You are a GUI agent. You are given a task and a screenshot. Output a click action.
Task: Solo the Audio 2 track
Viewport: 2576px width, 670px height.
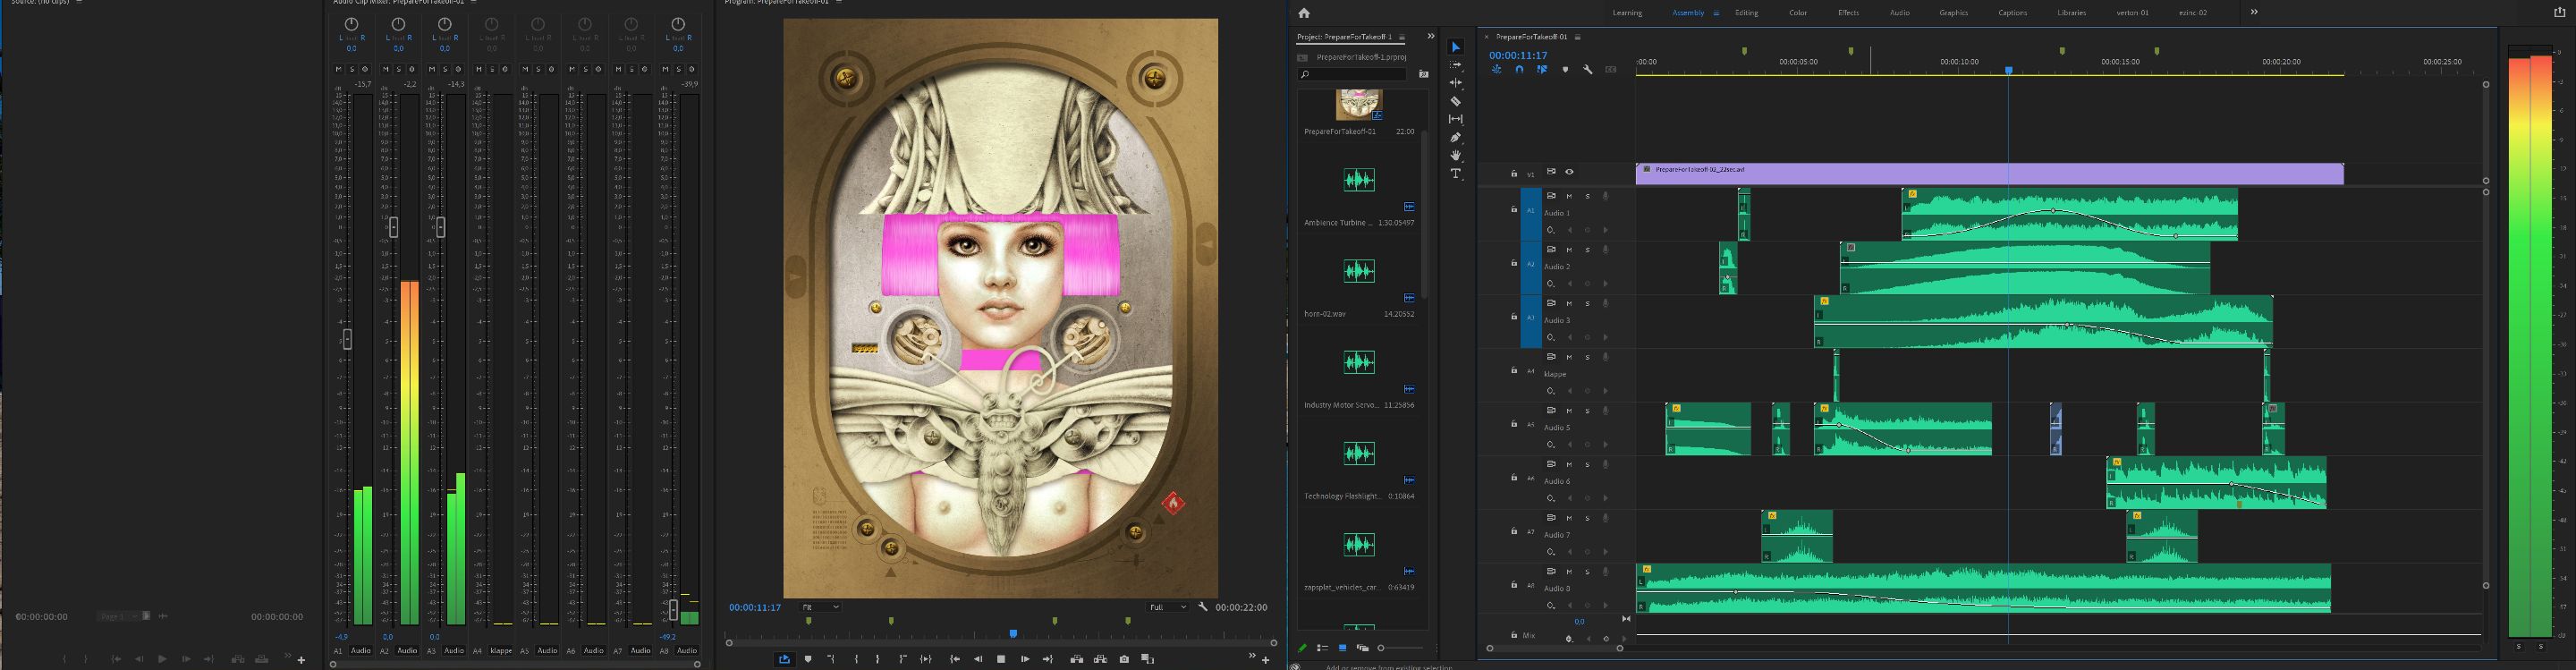1588,250
